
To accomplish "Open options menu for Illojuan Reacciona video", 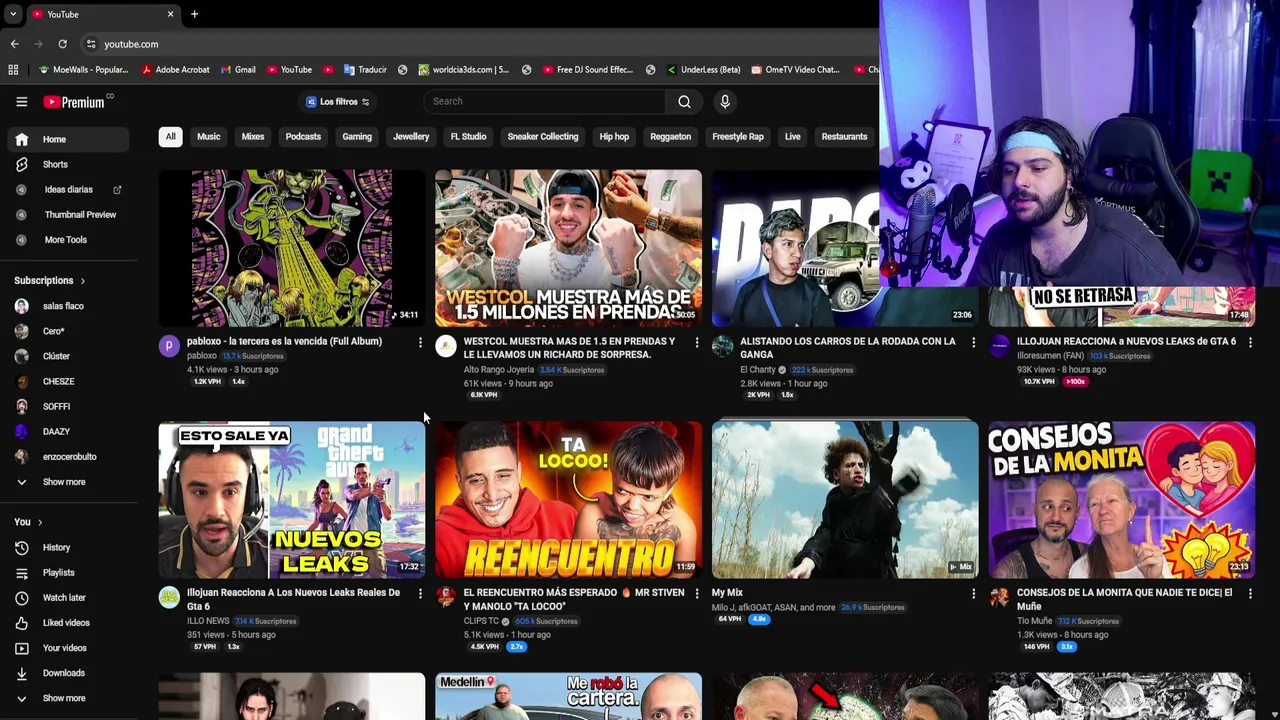I will 420,594.
